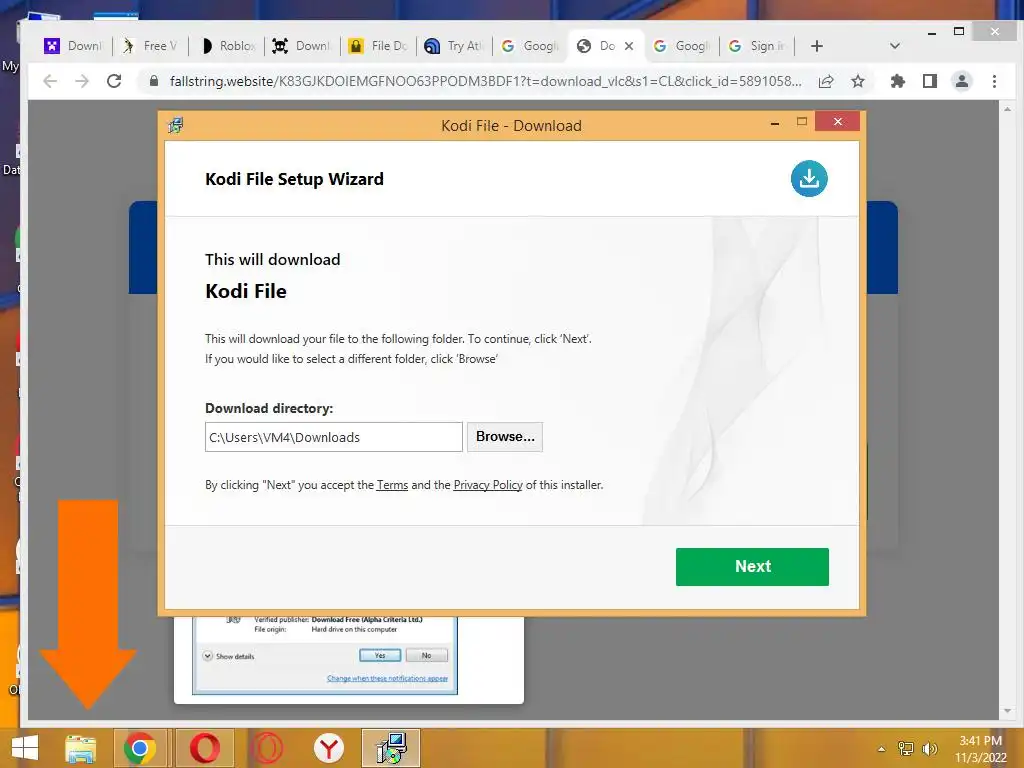
Task: Switch to the Try Atl browser tab
Action: click(x=454, y=46)
